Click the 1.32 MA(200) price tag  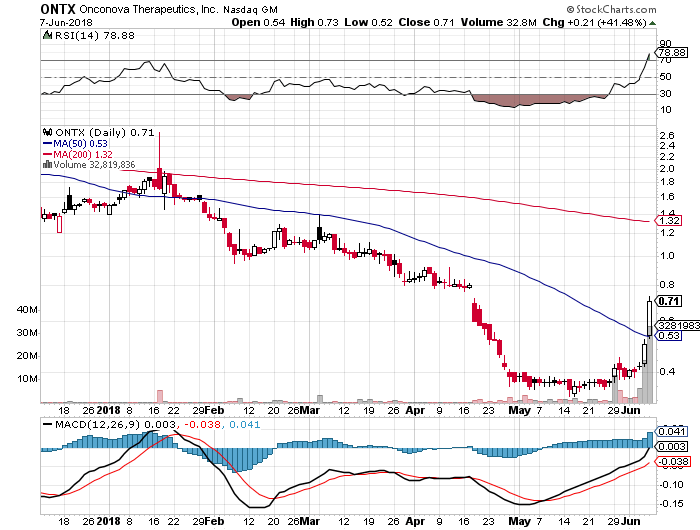click(668, 221)
